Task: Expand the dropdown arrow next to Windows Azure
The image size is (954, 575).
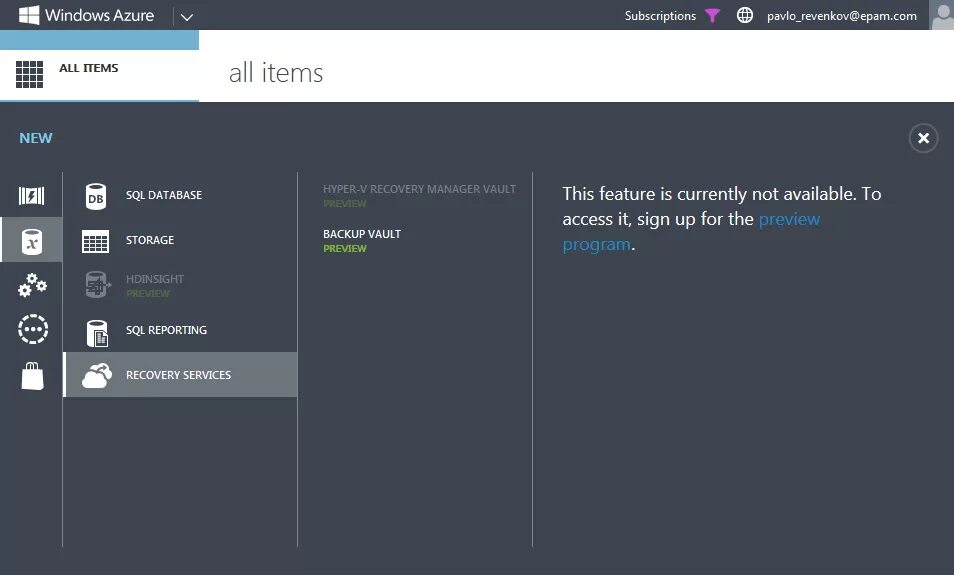Action: tap(187, 17)
